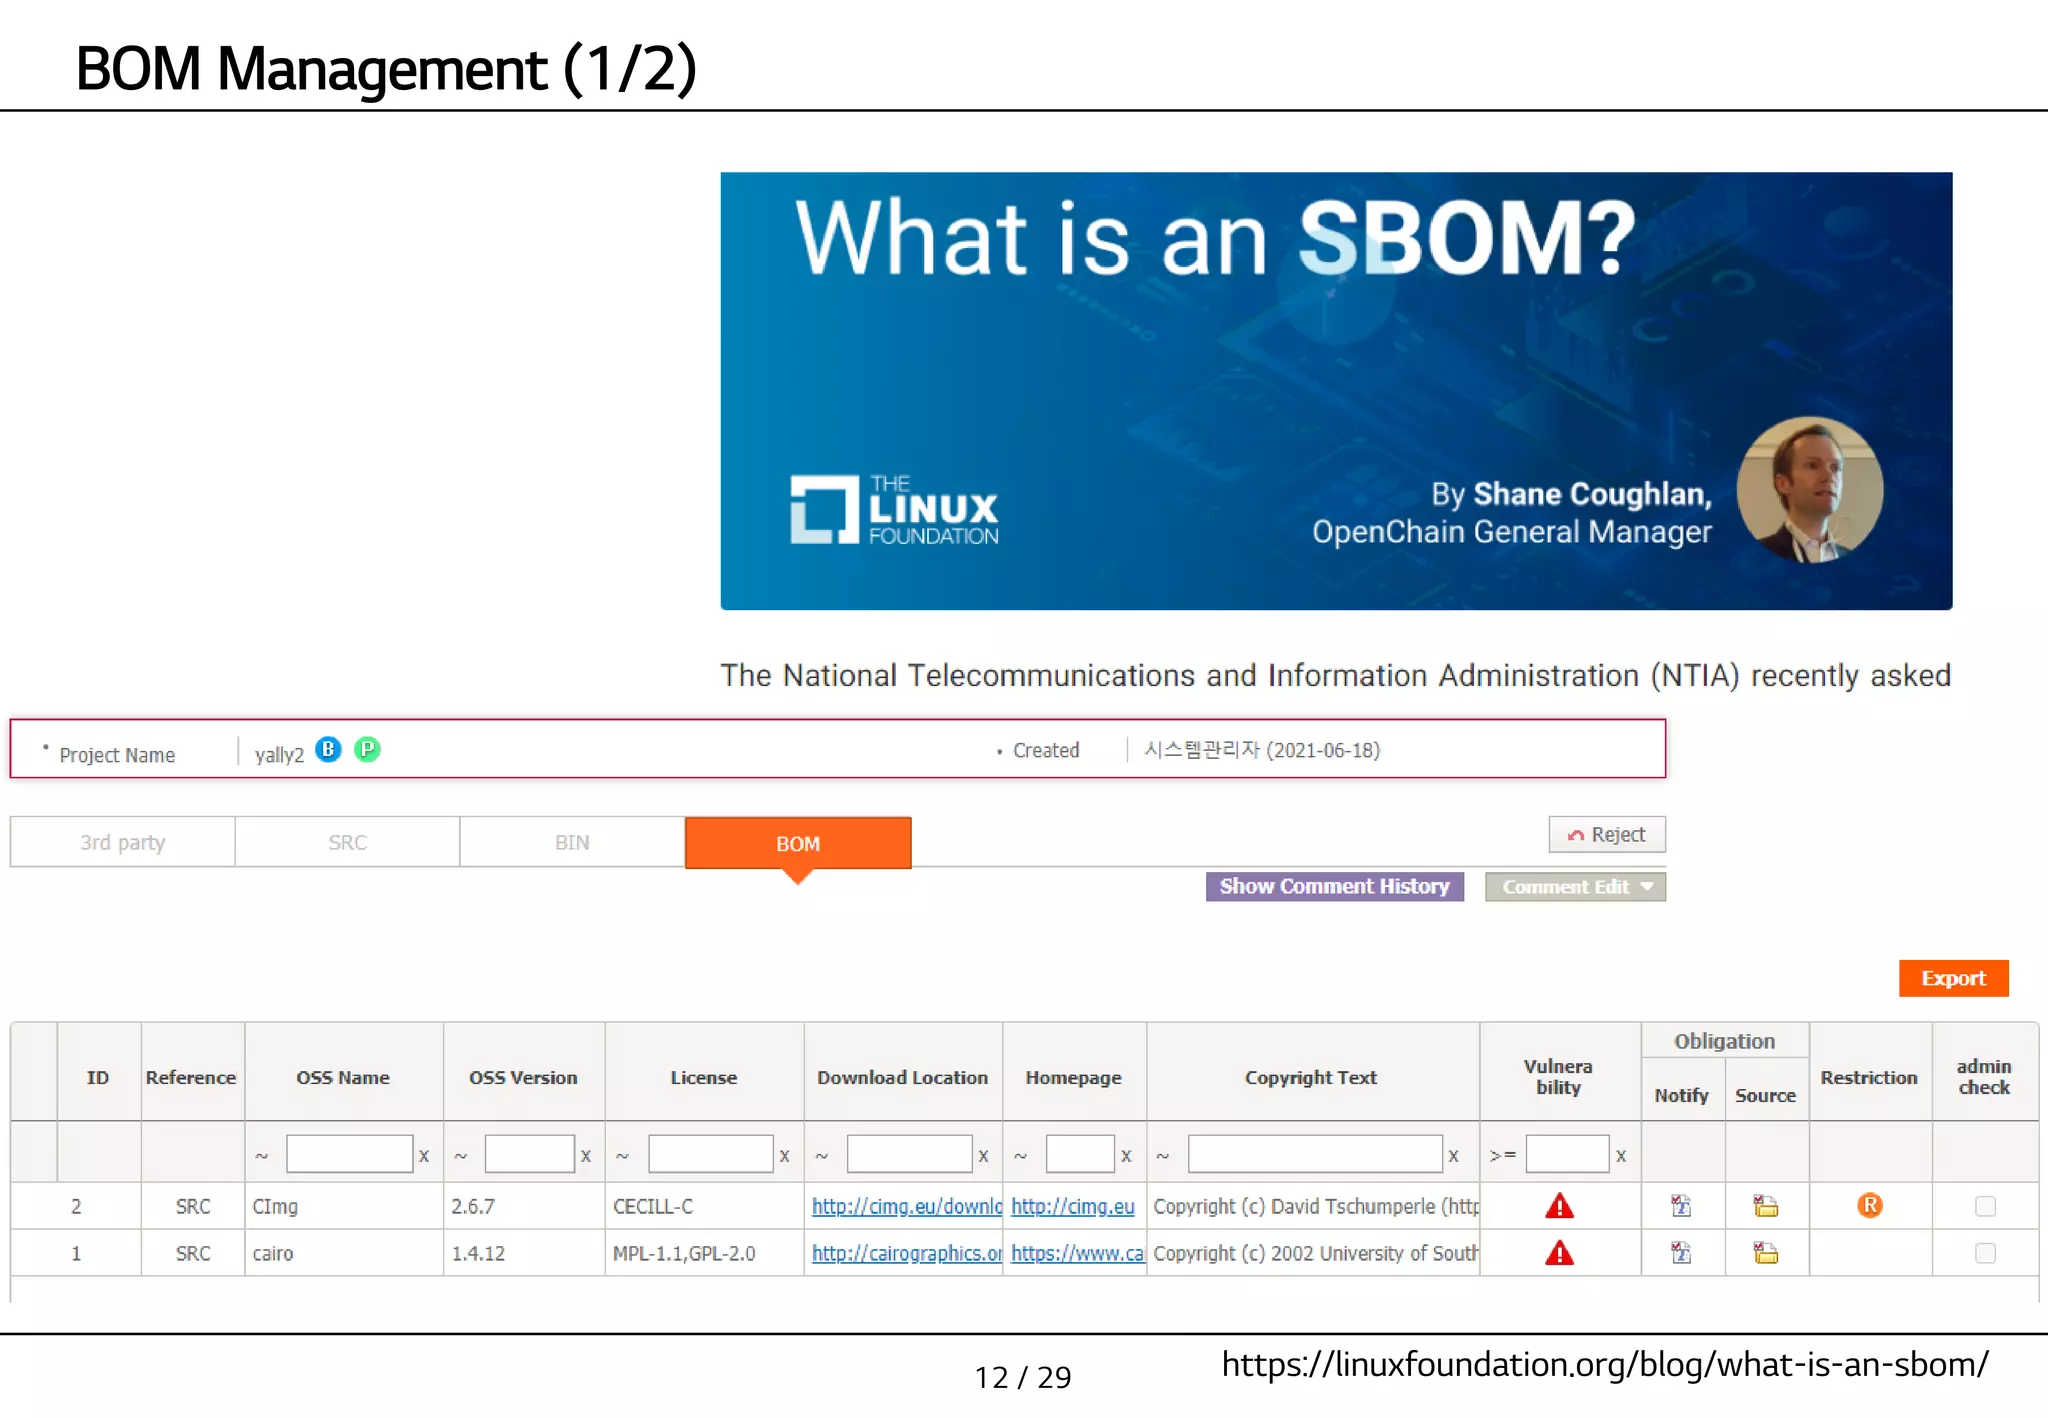Switch to the BIN tab
The height and width of the screenshot is (1418, 2048).
(x=572, y=842)
